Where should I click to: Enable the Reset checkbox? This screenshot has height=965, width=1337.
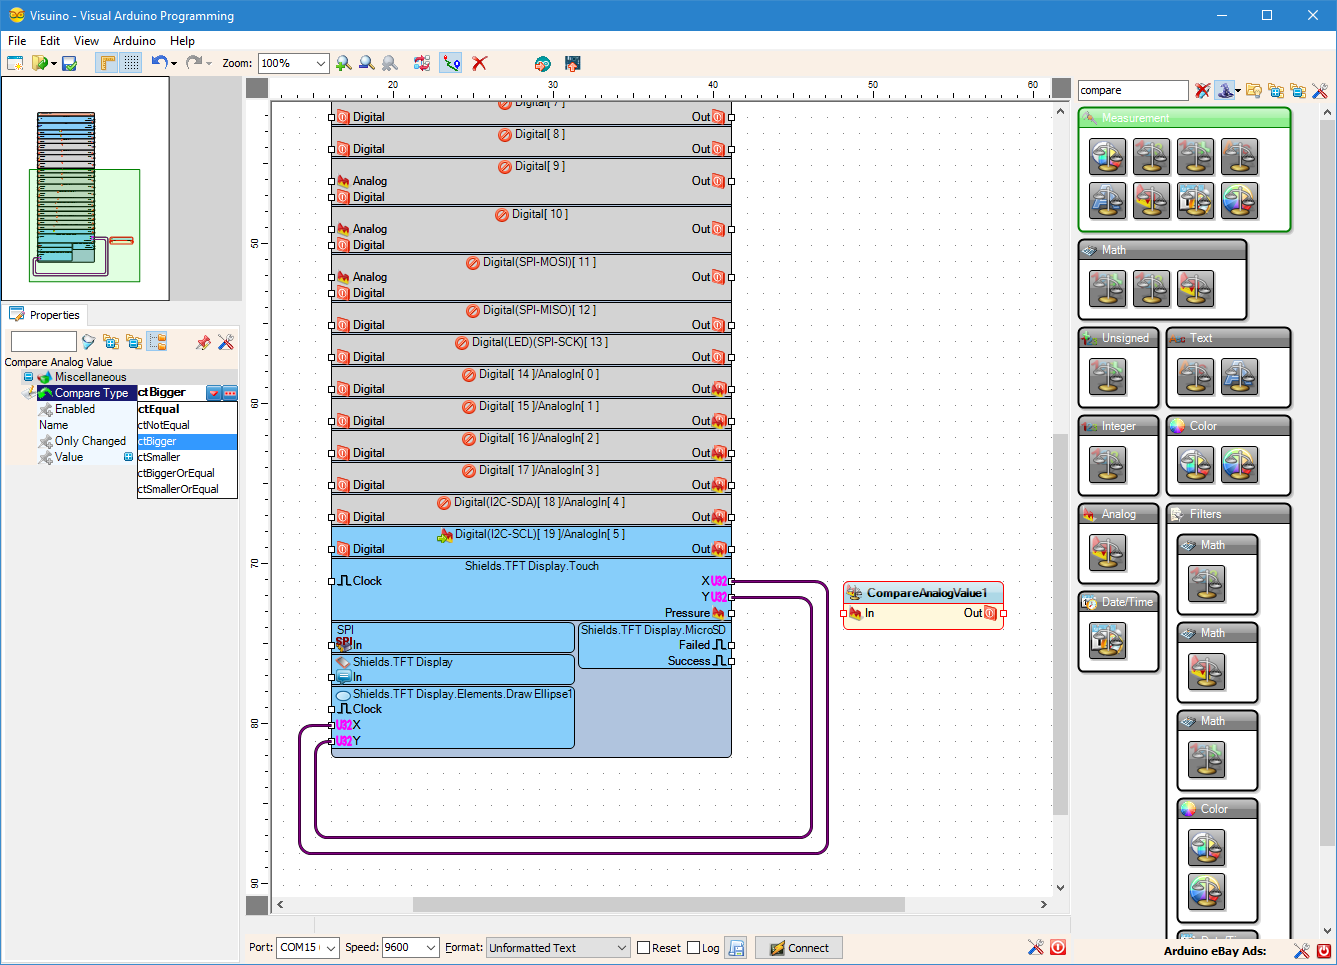pos(643,948)
